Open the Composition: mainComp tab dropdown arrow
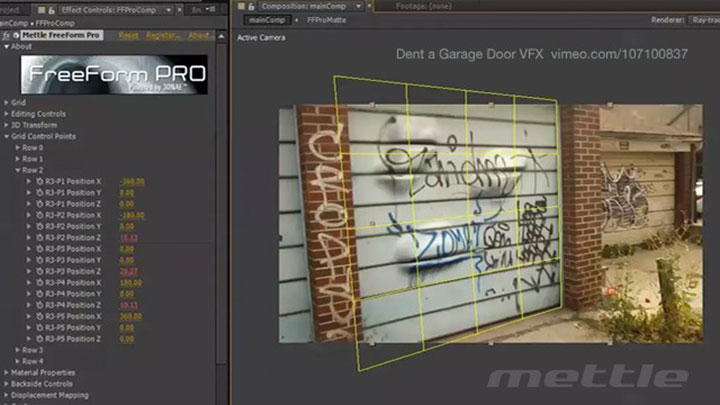Image resolution: width=720 pixels, height=405 pixels. coord(358,6)
